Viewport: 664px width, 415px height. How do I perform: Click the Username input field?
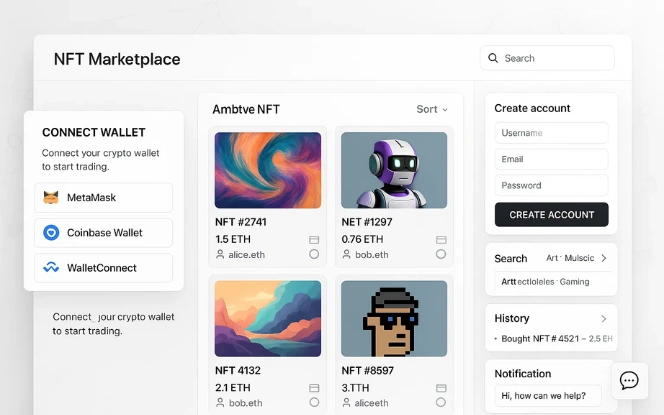(x=551, y=133)
